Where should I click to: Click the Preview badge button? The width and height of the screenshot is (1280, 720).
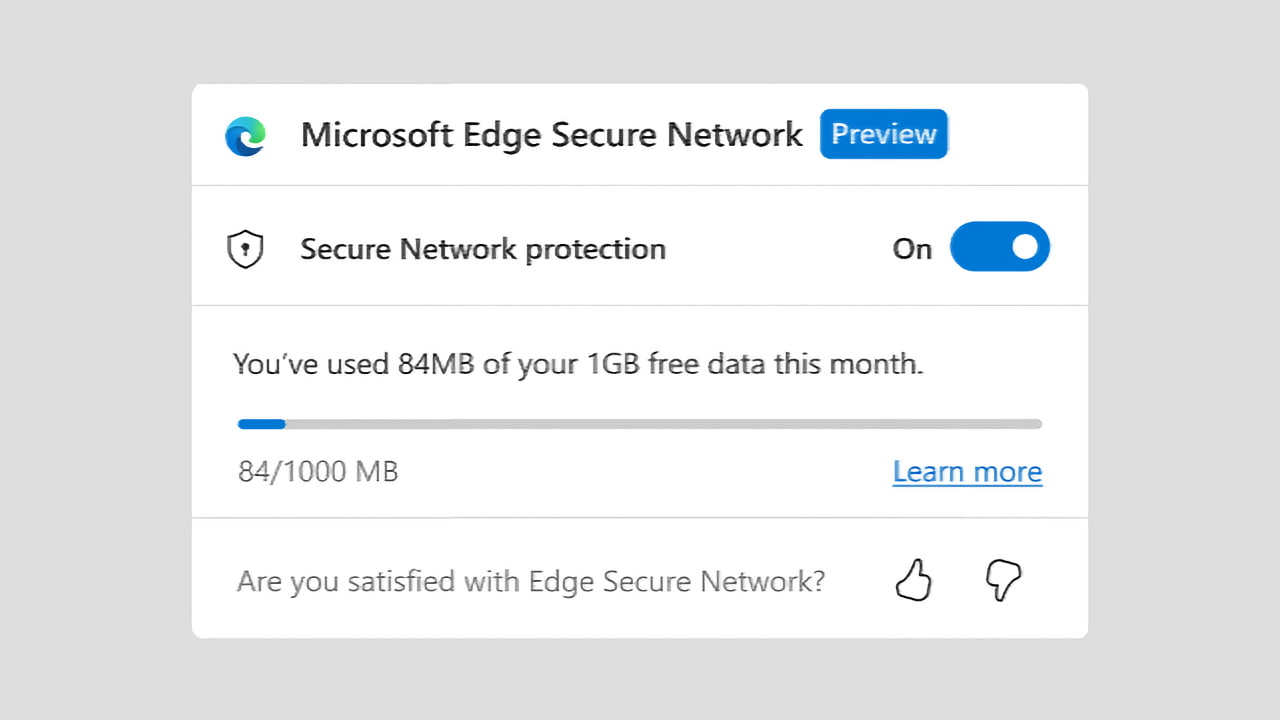click(x=883, y=134)
